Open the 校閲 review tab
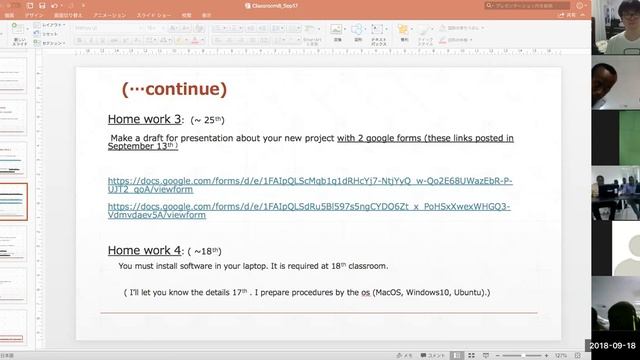Screen dimensions: 640x360 coord(187,15)
